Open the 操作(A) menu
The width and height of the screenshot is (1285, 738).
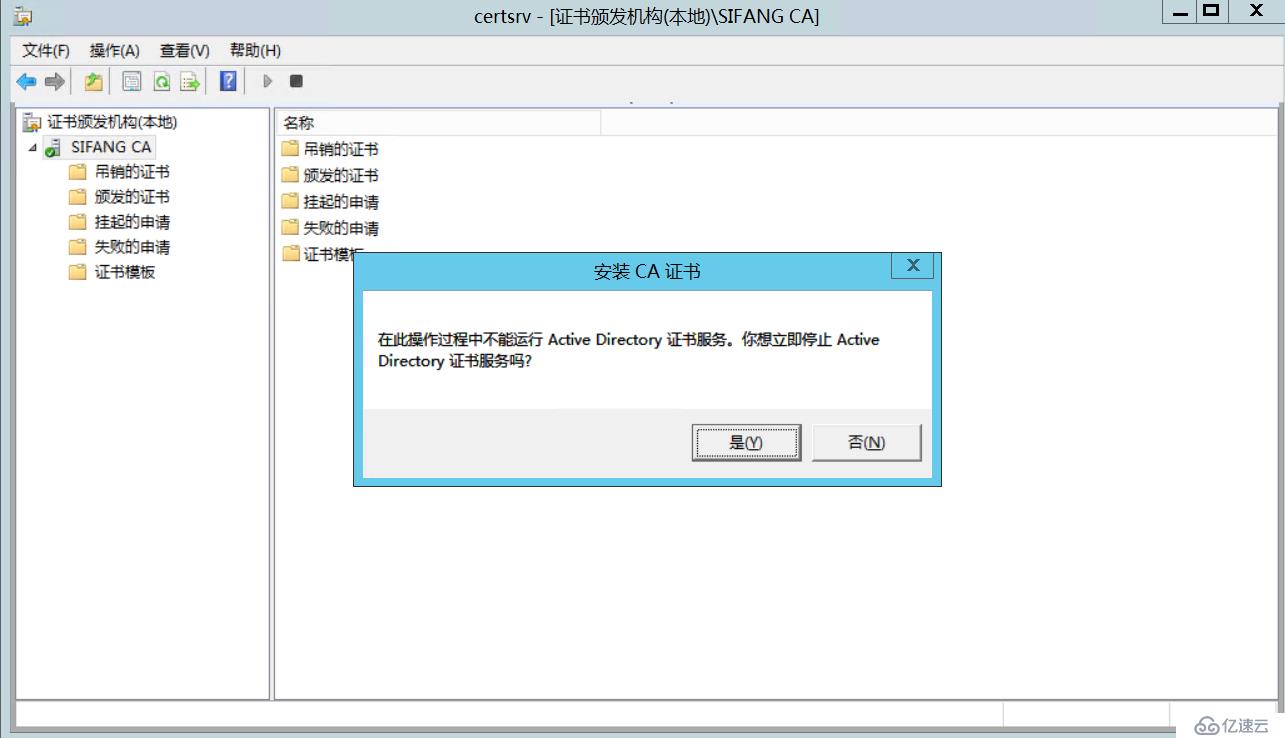tap(115, 51)
